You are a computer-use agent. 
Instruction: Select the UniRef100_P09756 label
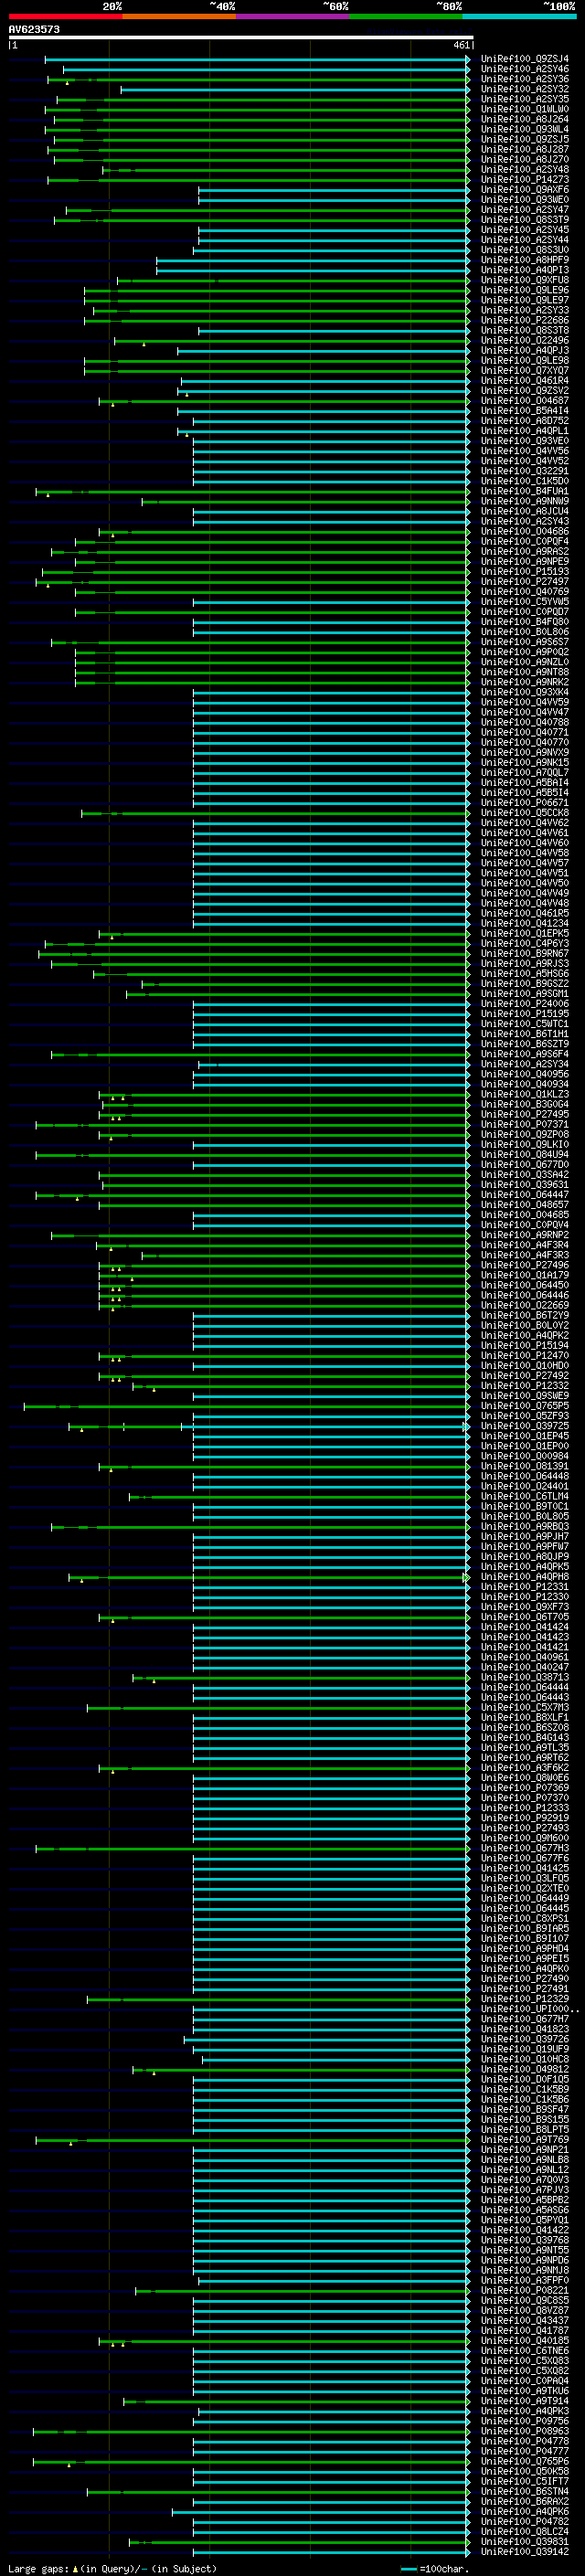click(x=524, y=2421)
